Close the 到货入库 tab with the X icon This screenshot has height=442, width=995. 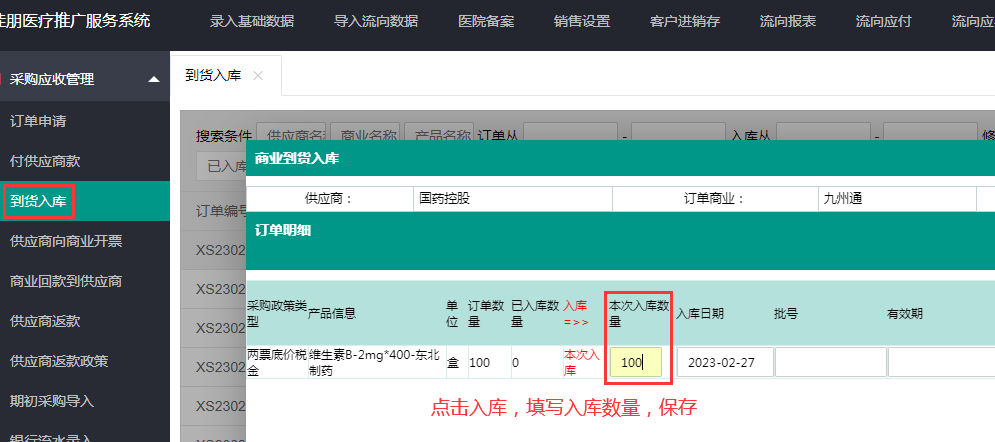(258, 76)
